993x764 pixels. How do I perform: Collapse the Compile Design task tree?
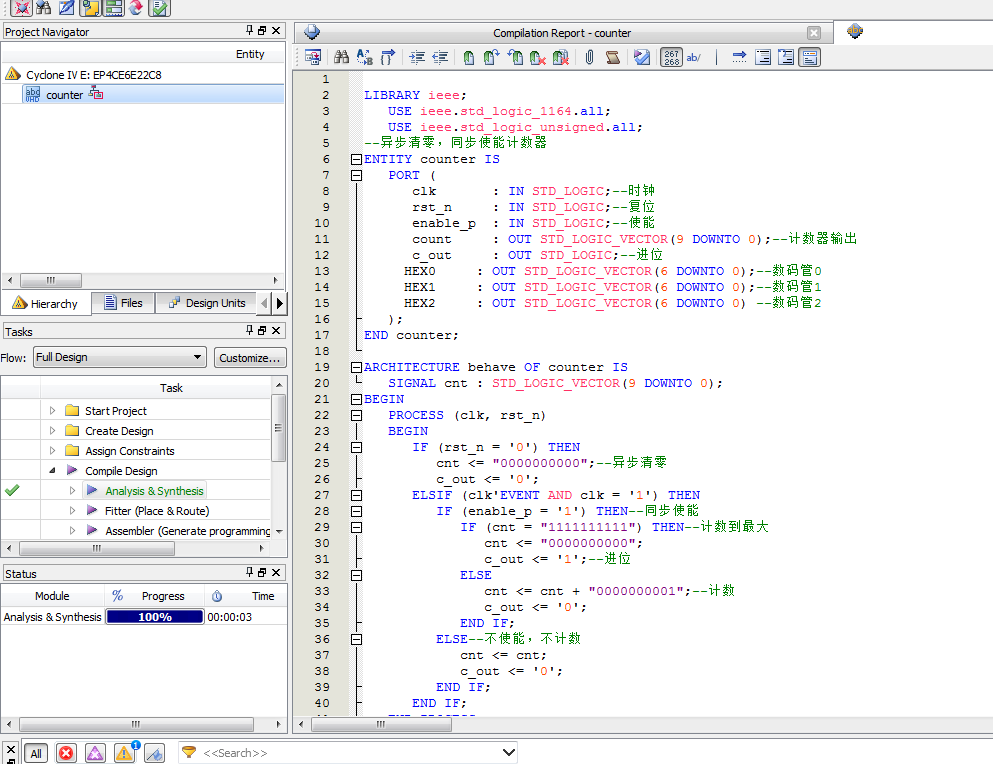point(53,471)
